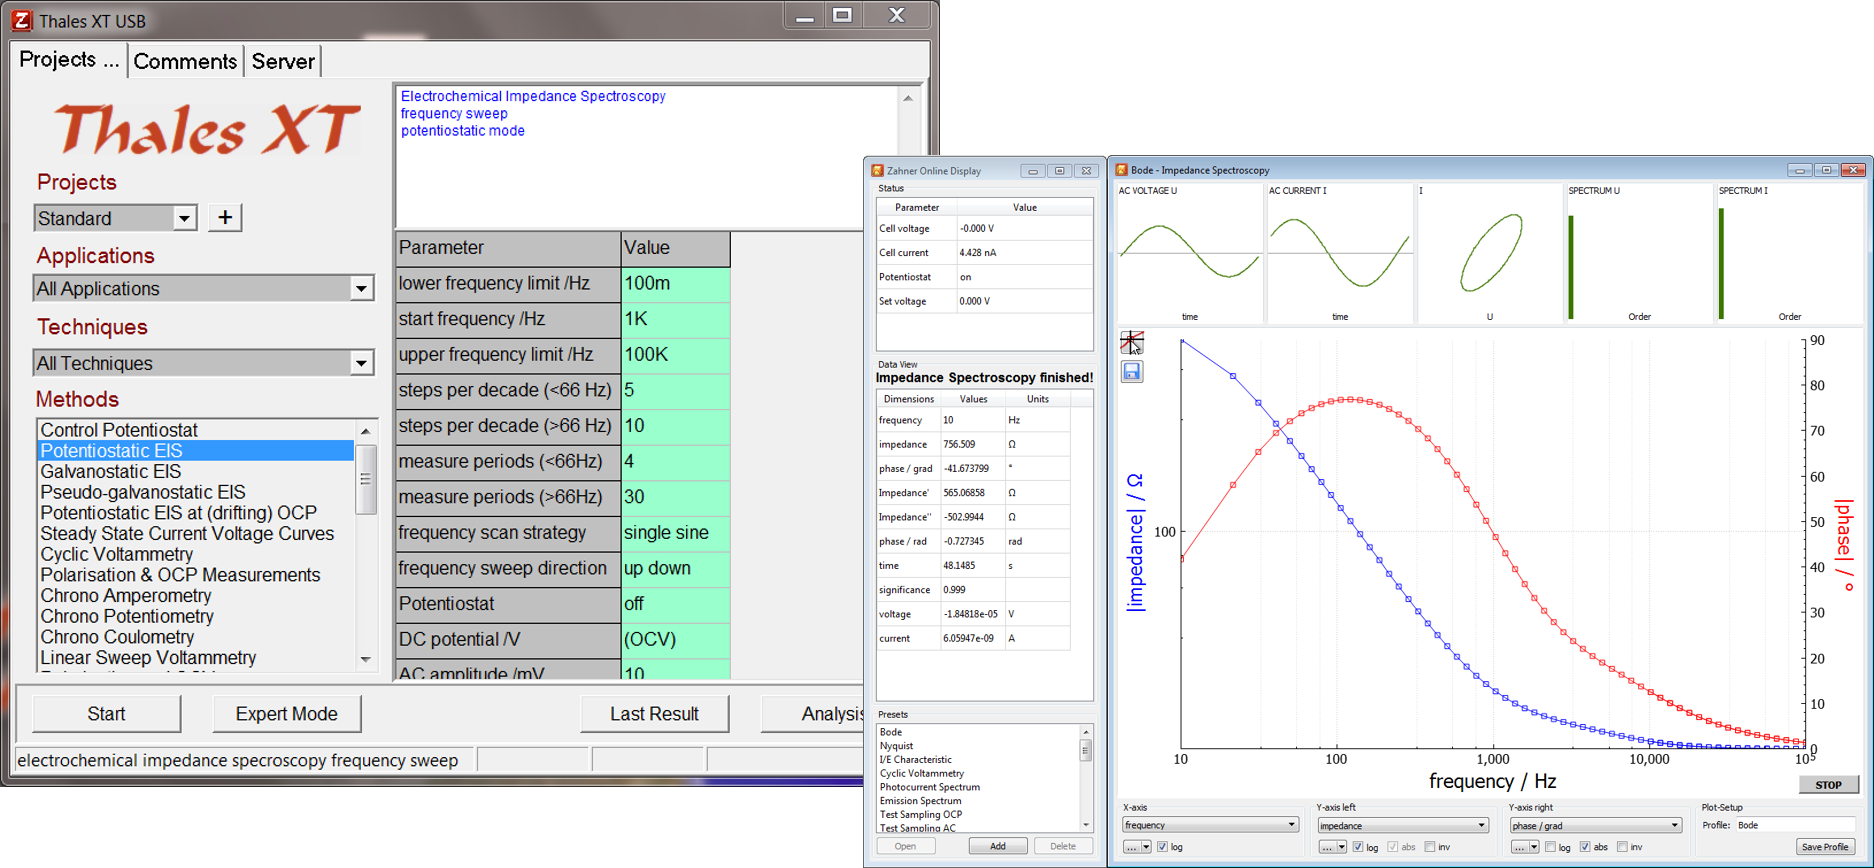
Task: Select Cyclic Voltammetry in Methods list
Action: pyautogui.click(x=117, y=554)
